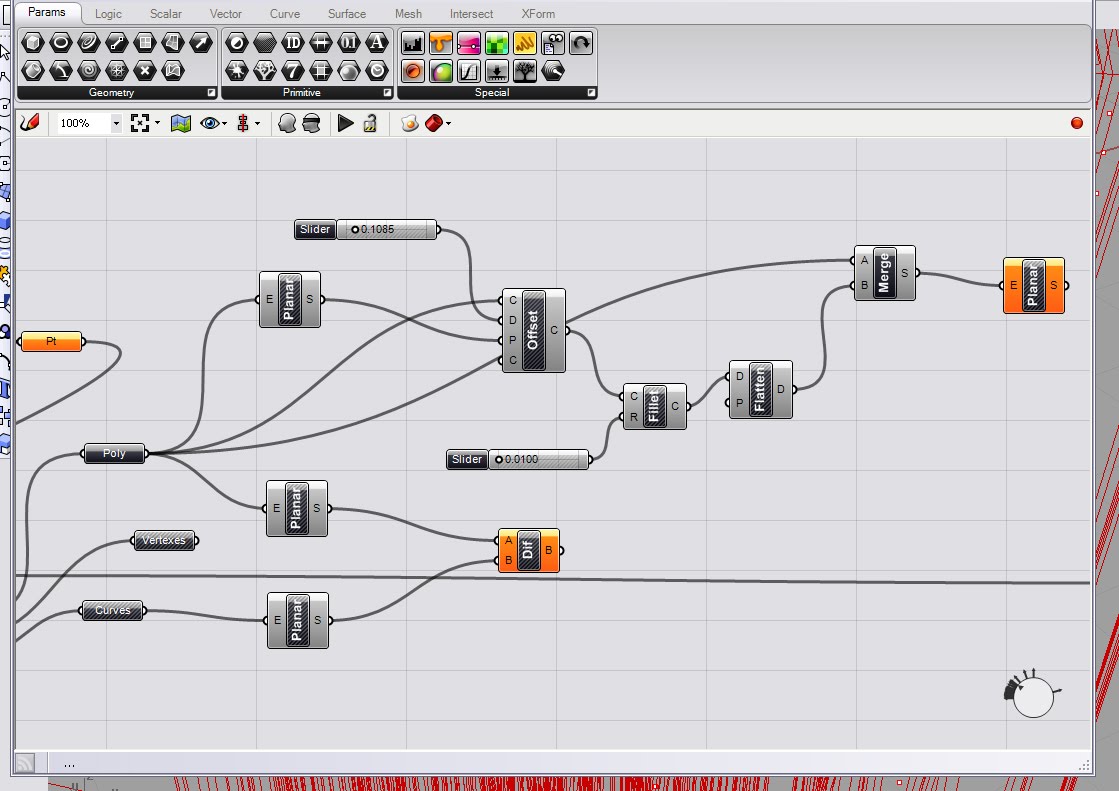Click the slider showing 0.1085

(x=367, y=229)
